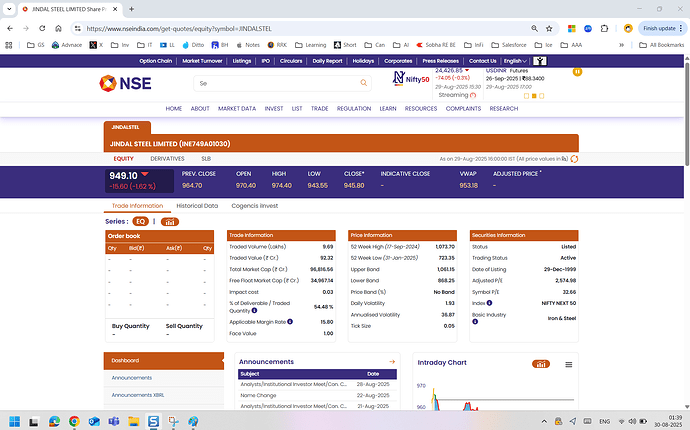This screenshot has height=430, width=690.
Task: Select Dashboard in the left sidebar
Action: 164,360
